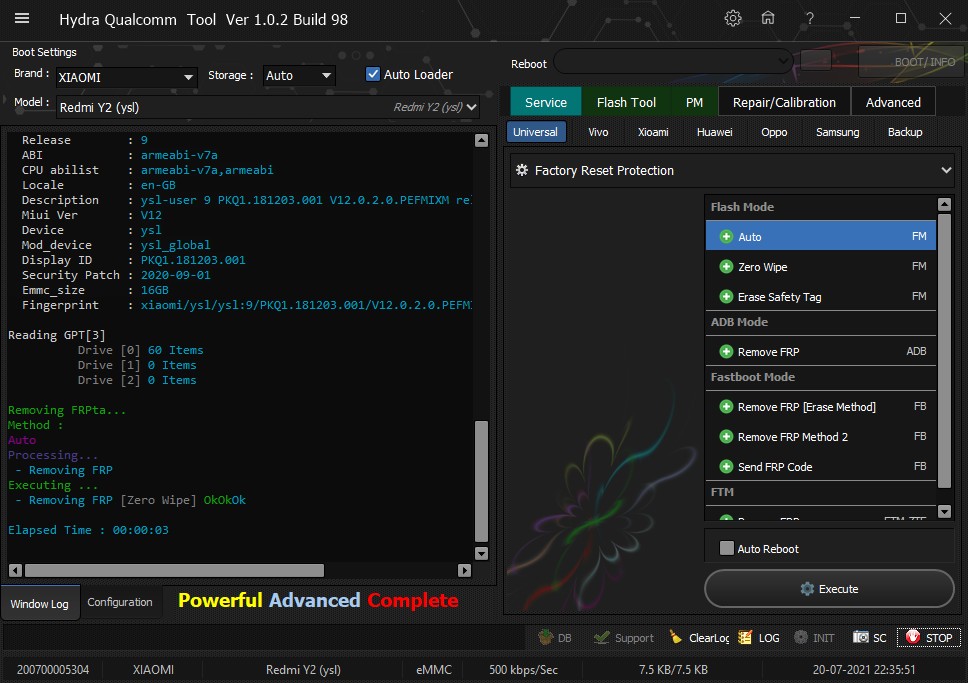Open the help question mark icon
This screenshot has height=683, width=968.
[x=809, y=19]
